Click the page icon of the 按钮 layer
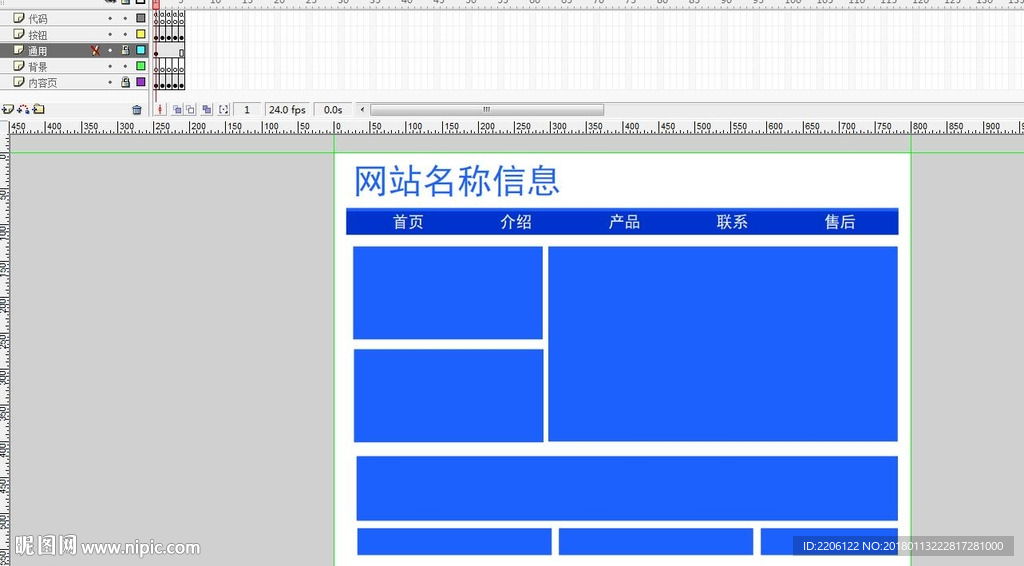Viewport: 1024px width, 566px height. point(19,34)
